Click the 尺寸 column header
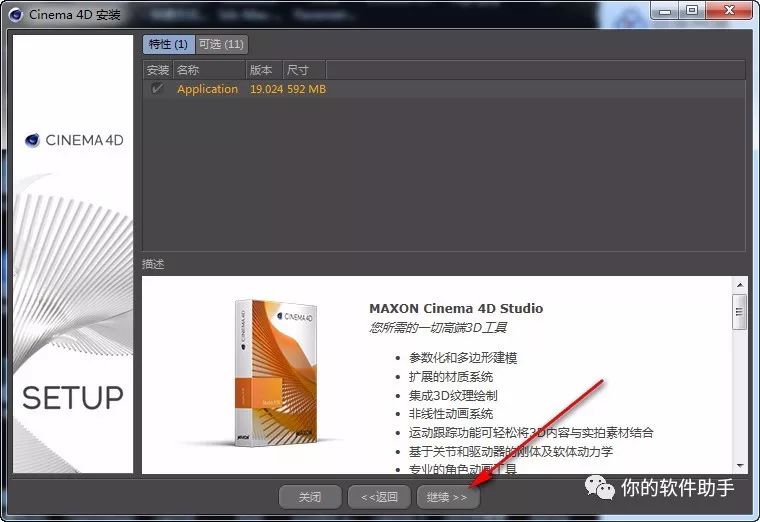The width and height of the screenshot is (760, 522). tap(304, 70)
